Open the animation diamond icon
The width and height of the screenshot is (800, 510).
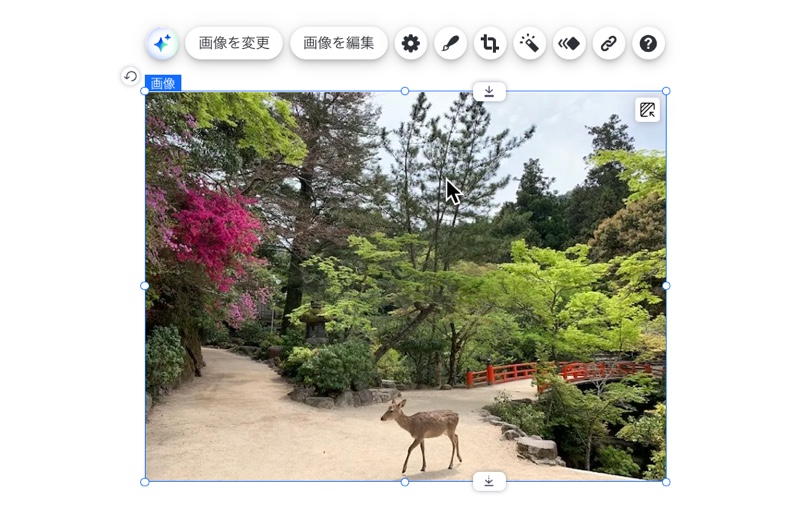[569, 43]
